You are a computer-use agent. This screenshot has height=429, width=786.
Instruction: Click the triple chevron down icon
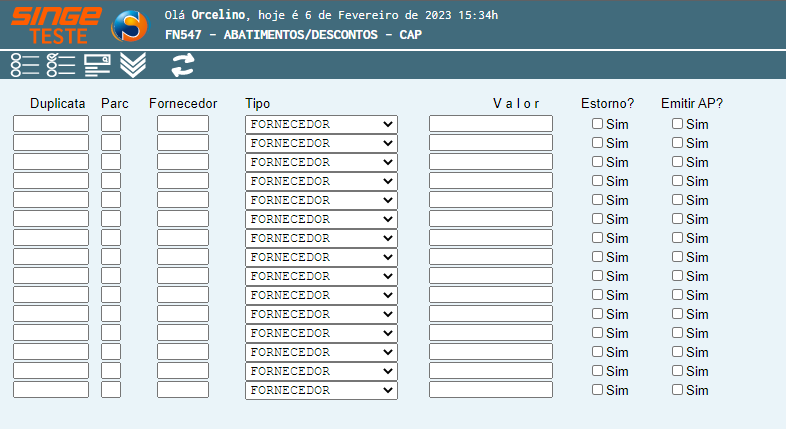(133, 65)
